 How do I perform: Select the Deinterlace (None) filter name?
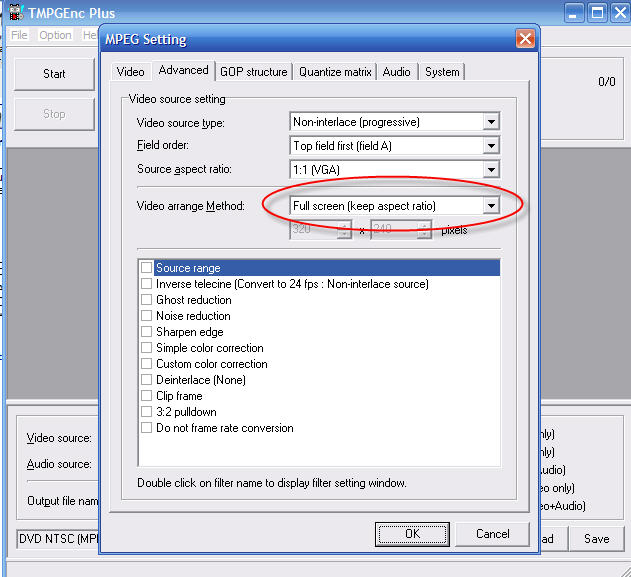coord(201,380)
